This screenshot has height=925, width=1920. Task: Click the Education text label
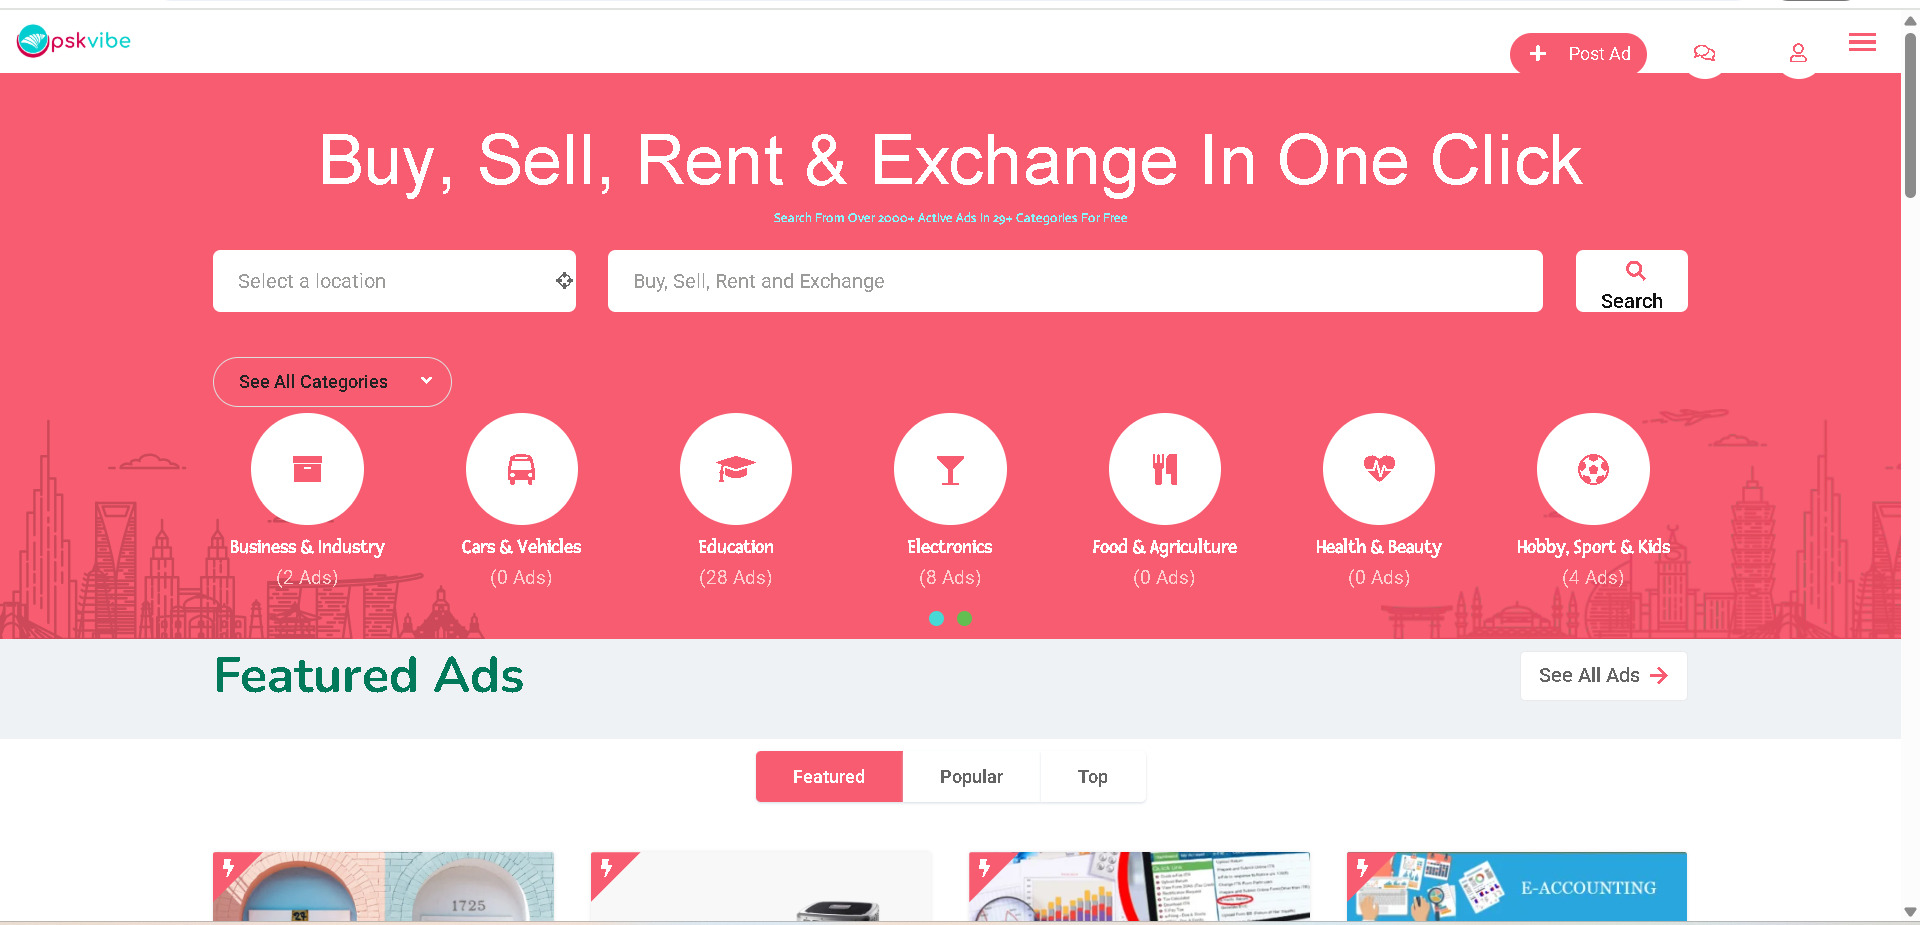tap(736, 547)
